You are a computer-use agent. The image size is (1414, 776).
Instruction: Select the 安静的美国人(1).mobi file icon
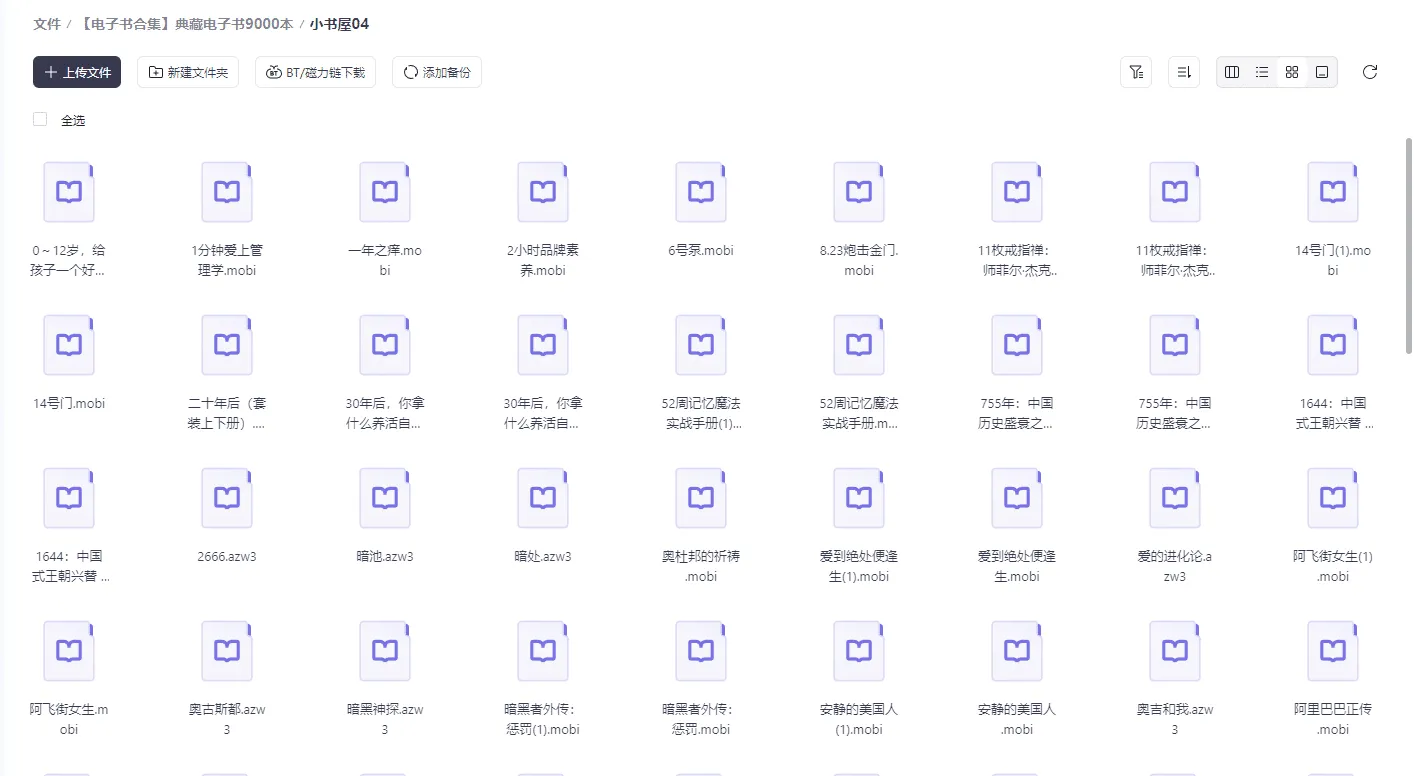point(859,651)
